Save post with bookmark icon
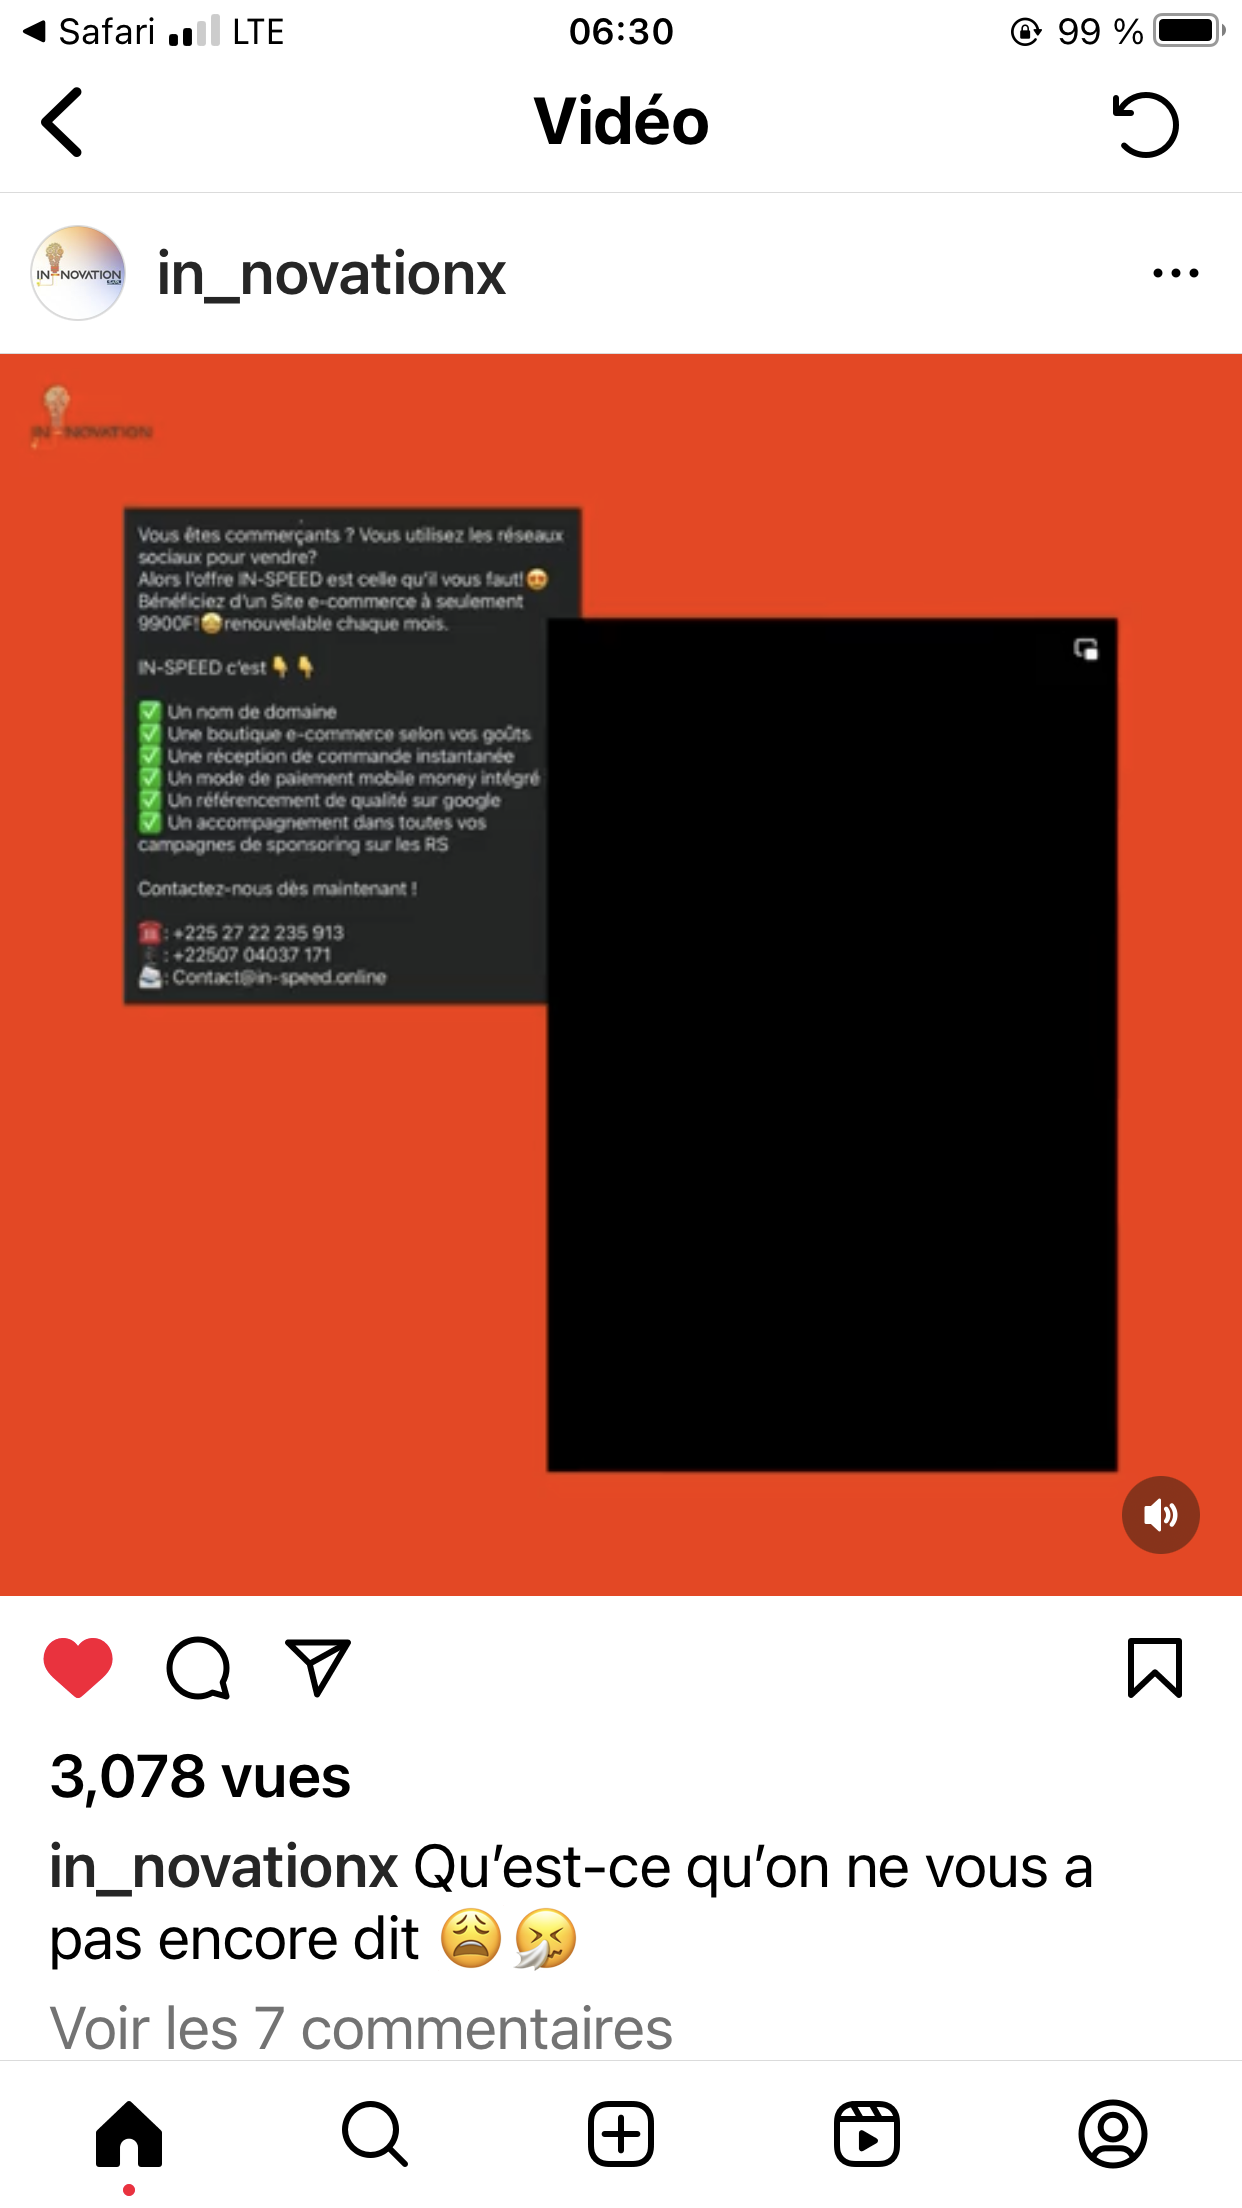Screen dimensions: 1242x2208 point(1155,1667)
